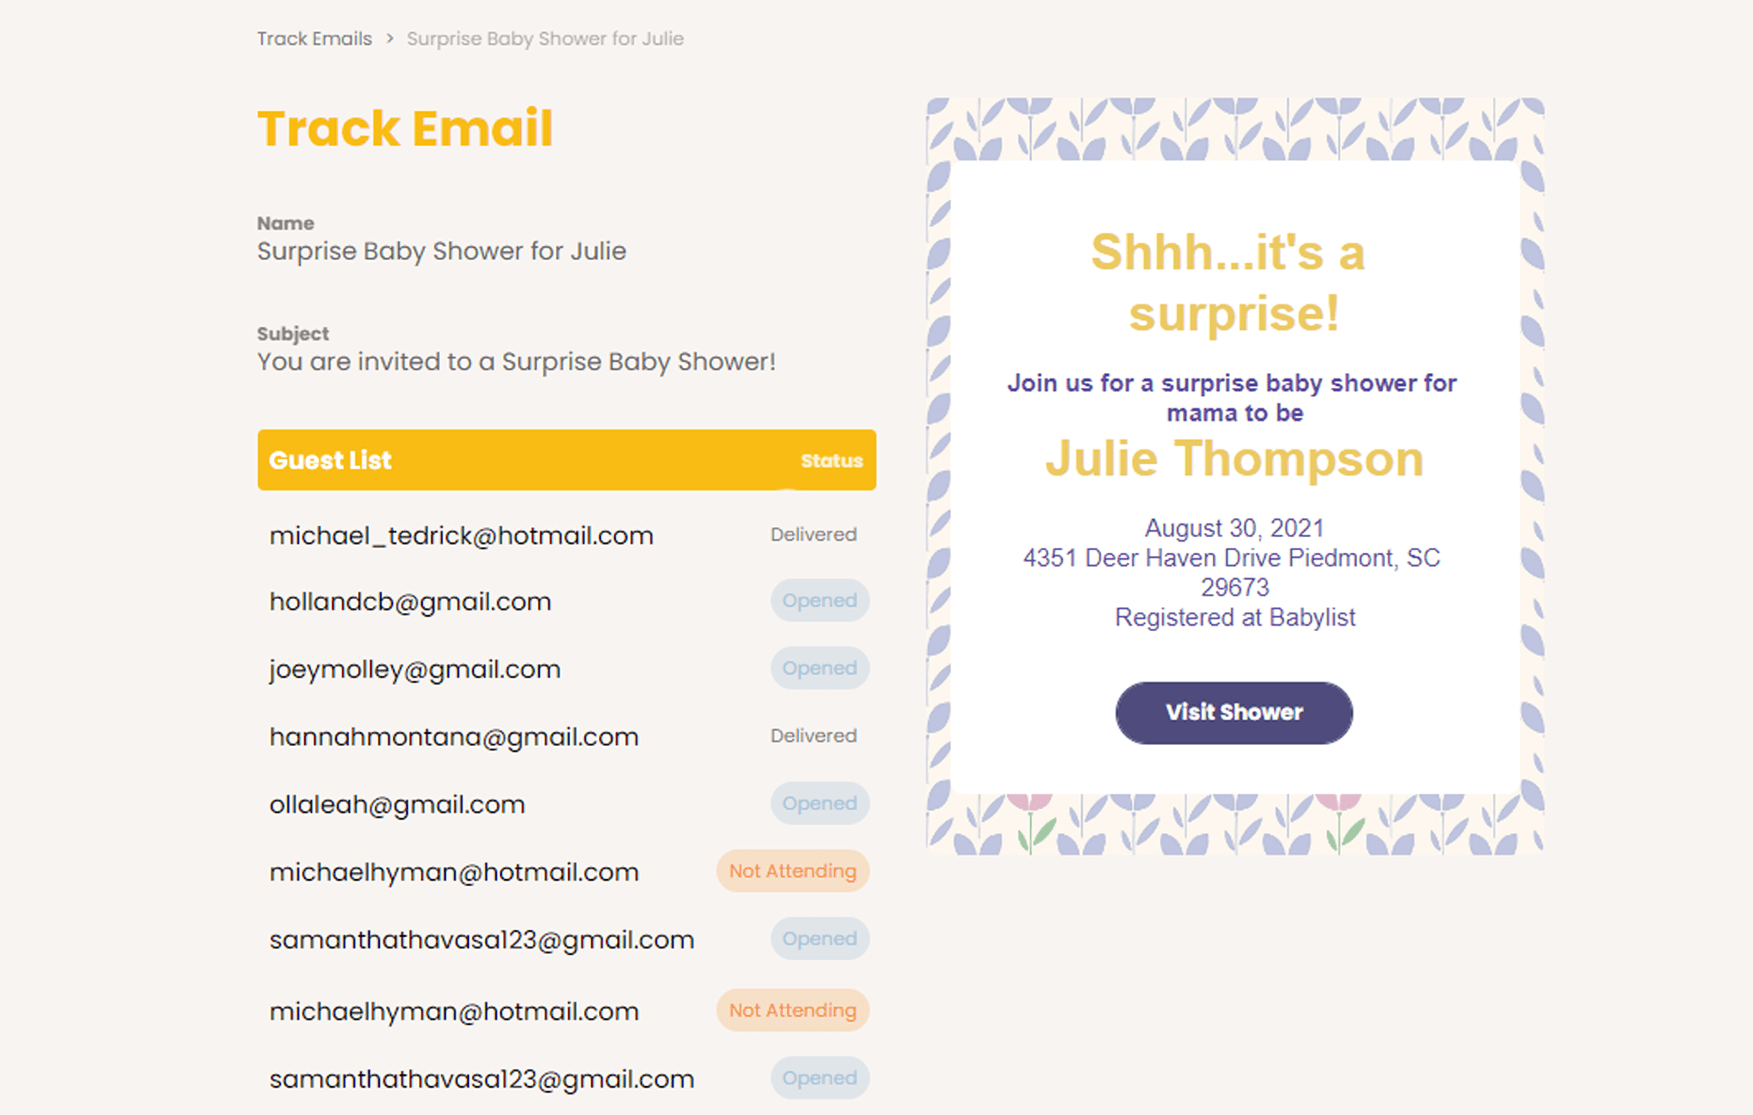This screenshot has width=1753, height=1115.
Task: Click the Track Emails breadcrumb link
Action: (x=315, y=38)
